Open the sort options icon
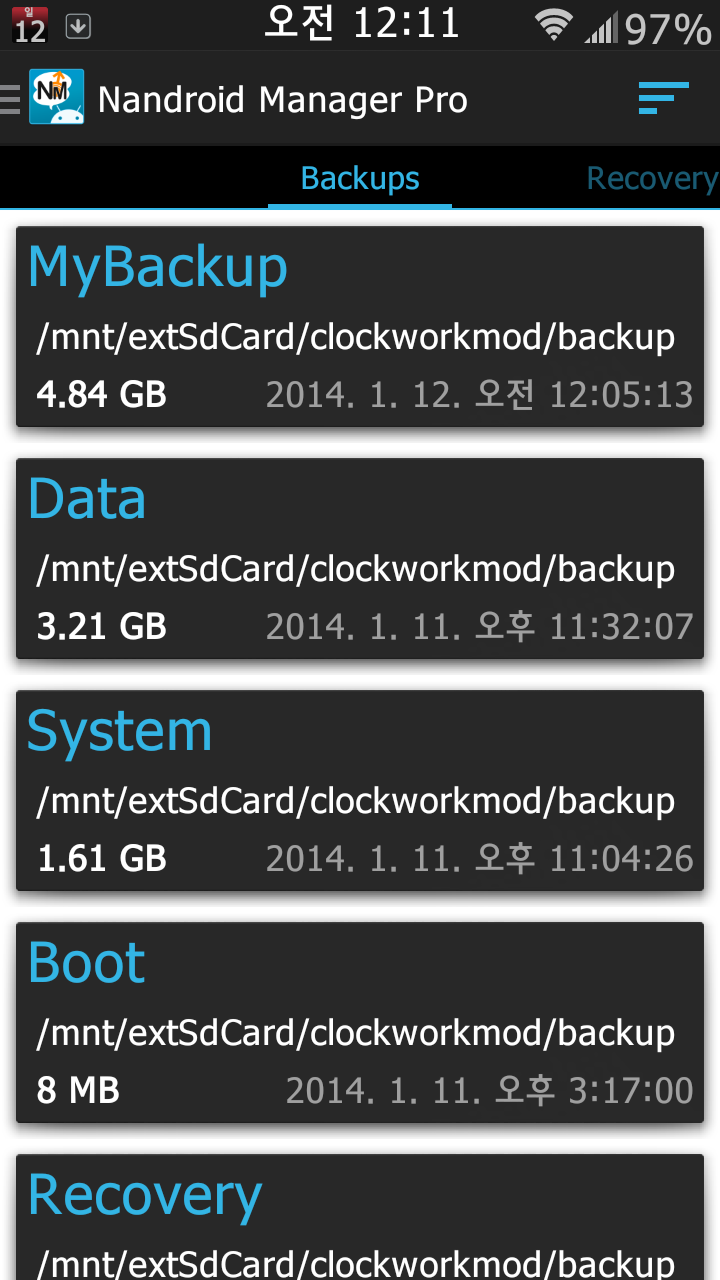This screenshot has width=720, height=1280. point(664,98)
